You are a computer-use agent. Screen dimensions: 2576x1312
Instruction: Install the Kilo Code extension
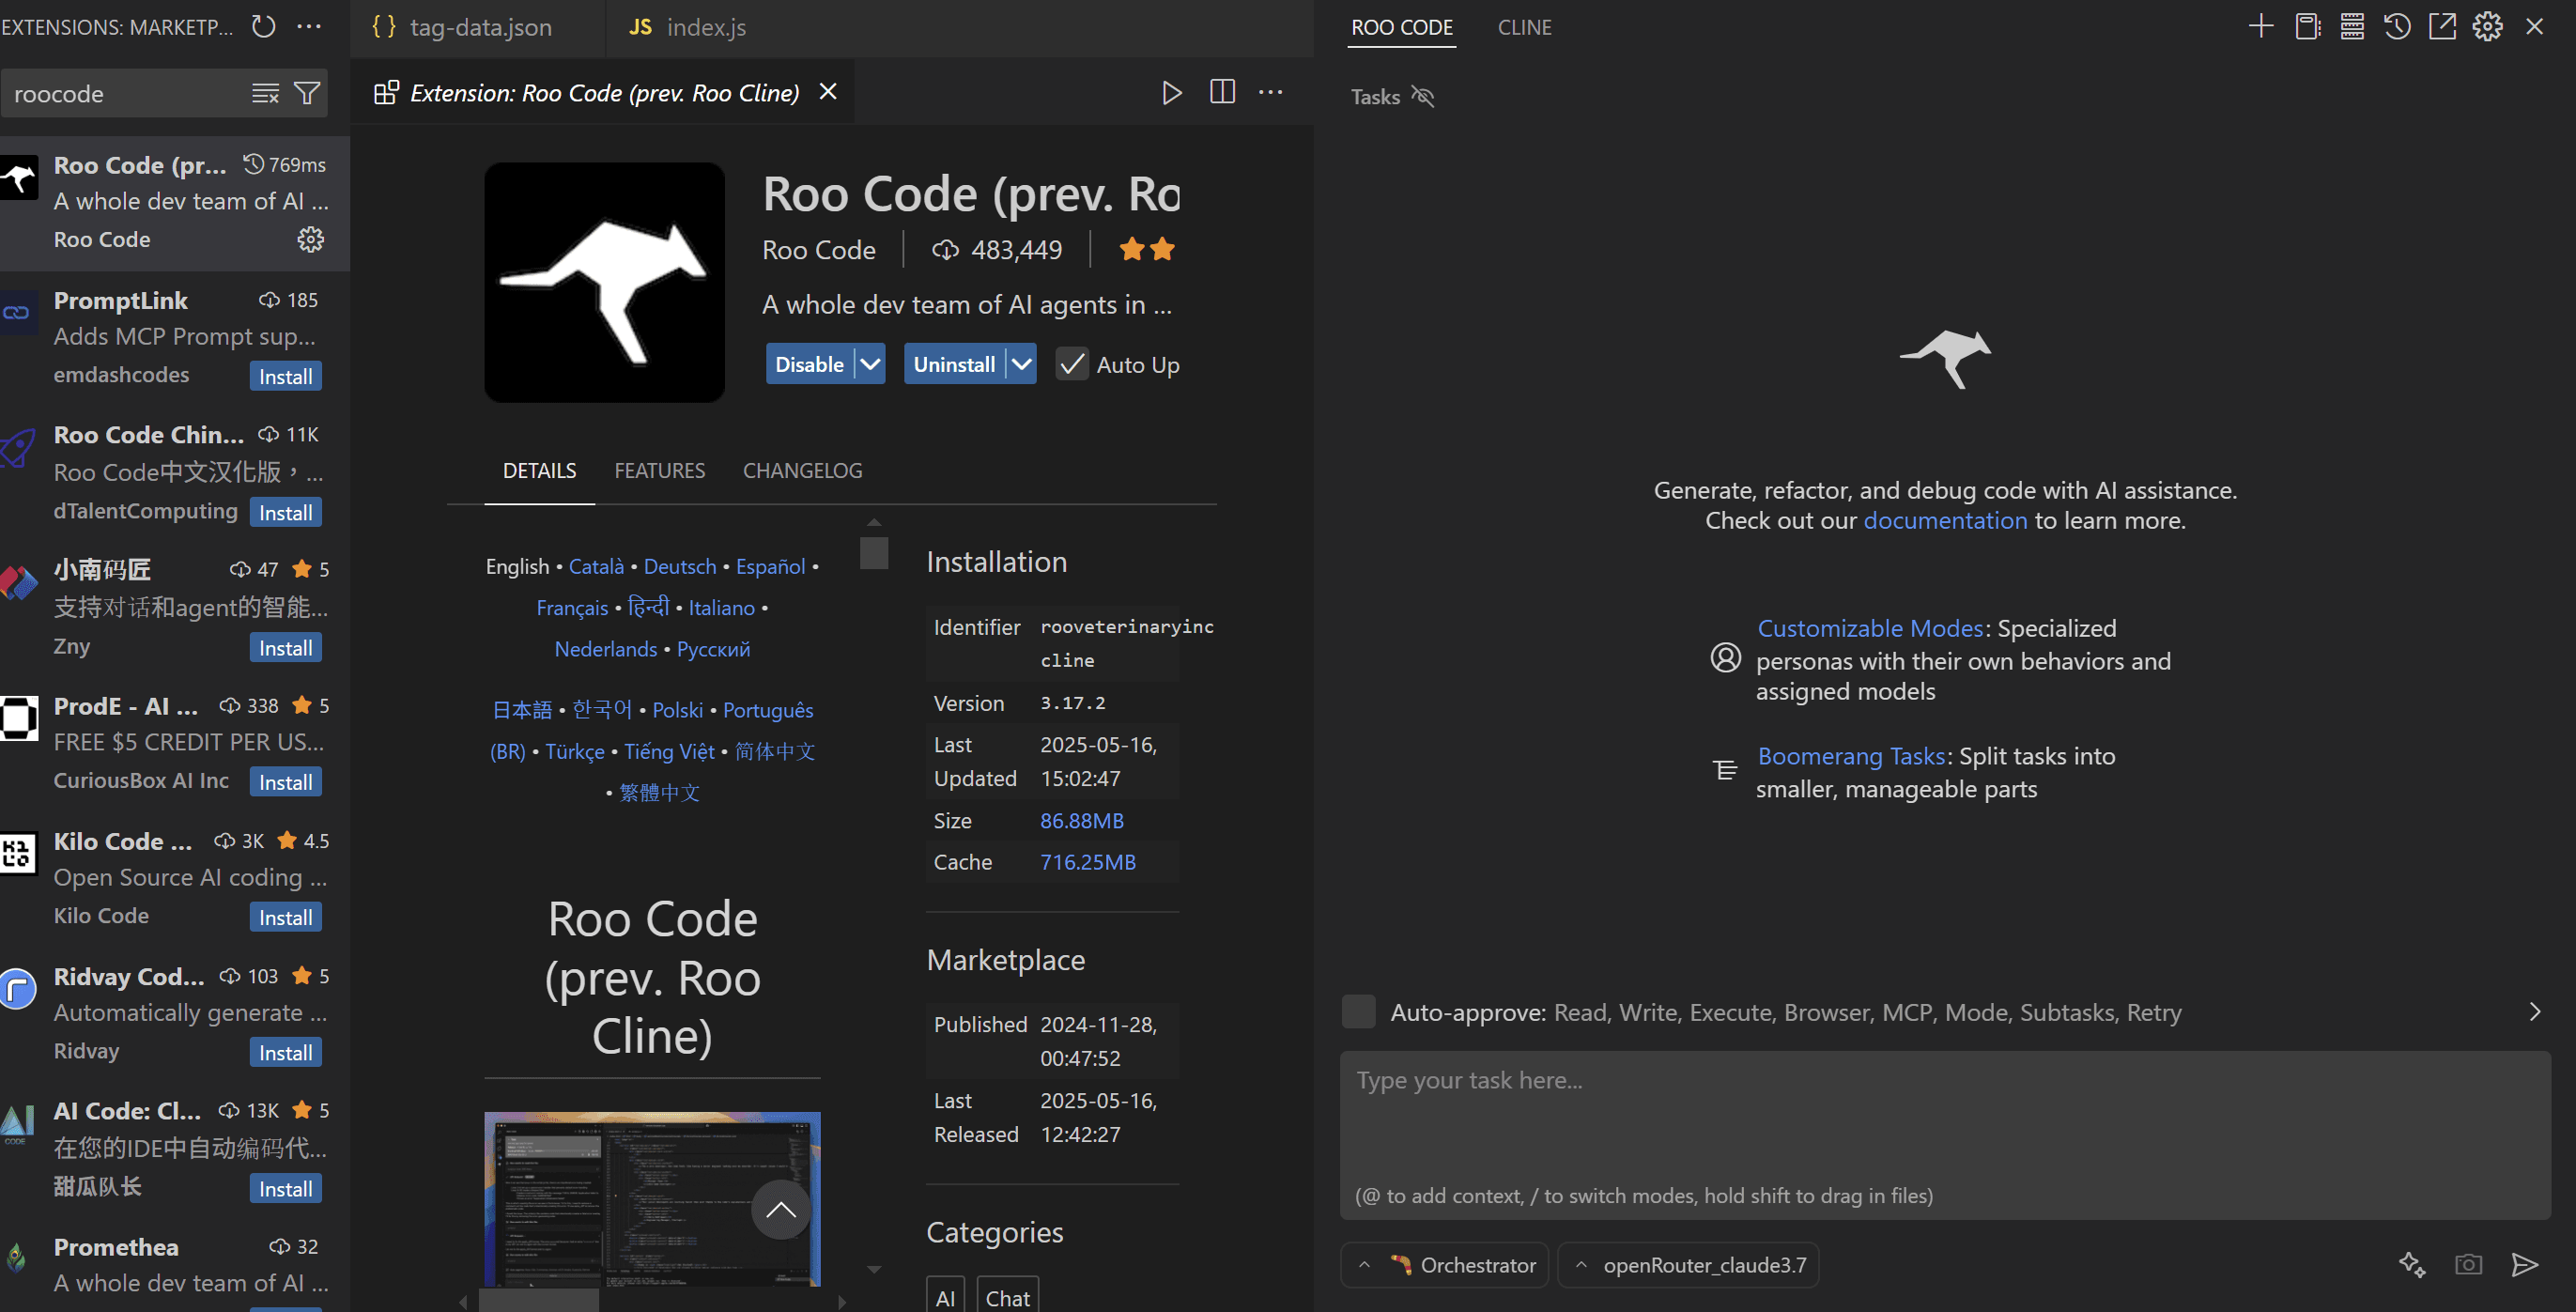pos(286,918)
